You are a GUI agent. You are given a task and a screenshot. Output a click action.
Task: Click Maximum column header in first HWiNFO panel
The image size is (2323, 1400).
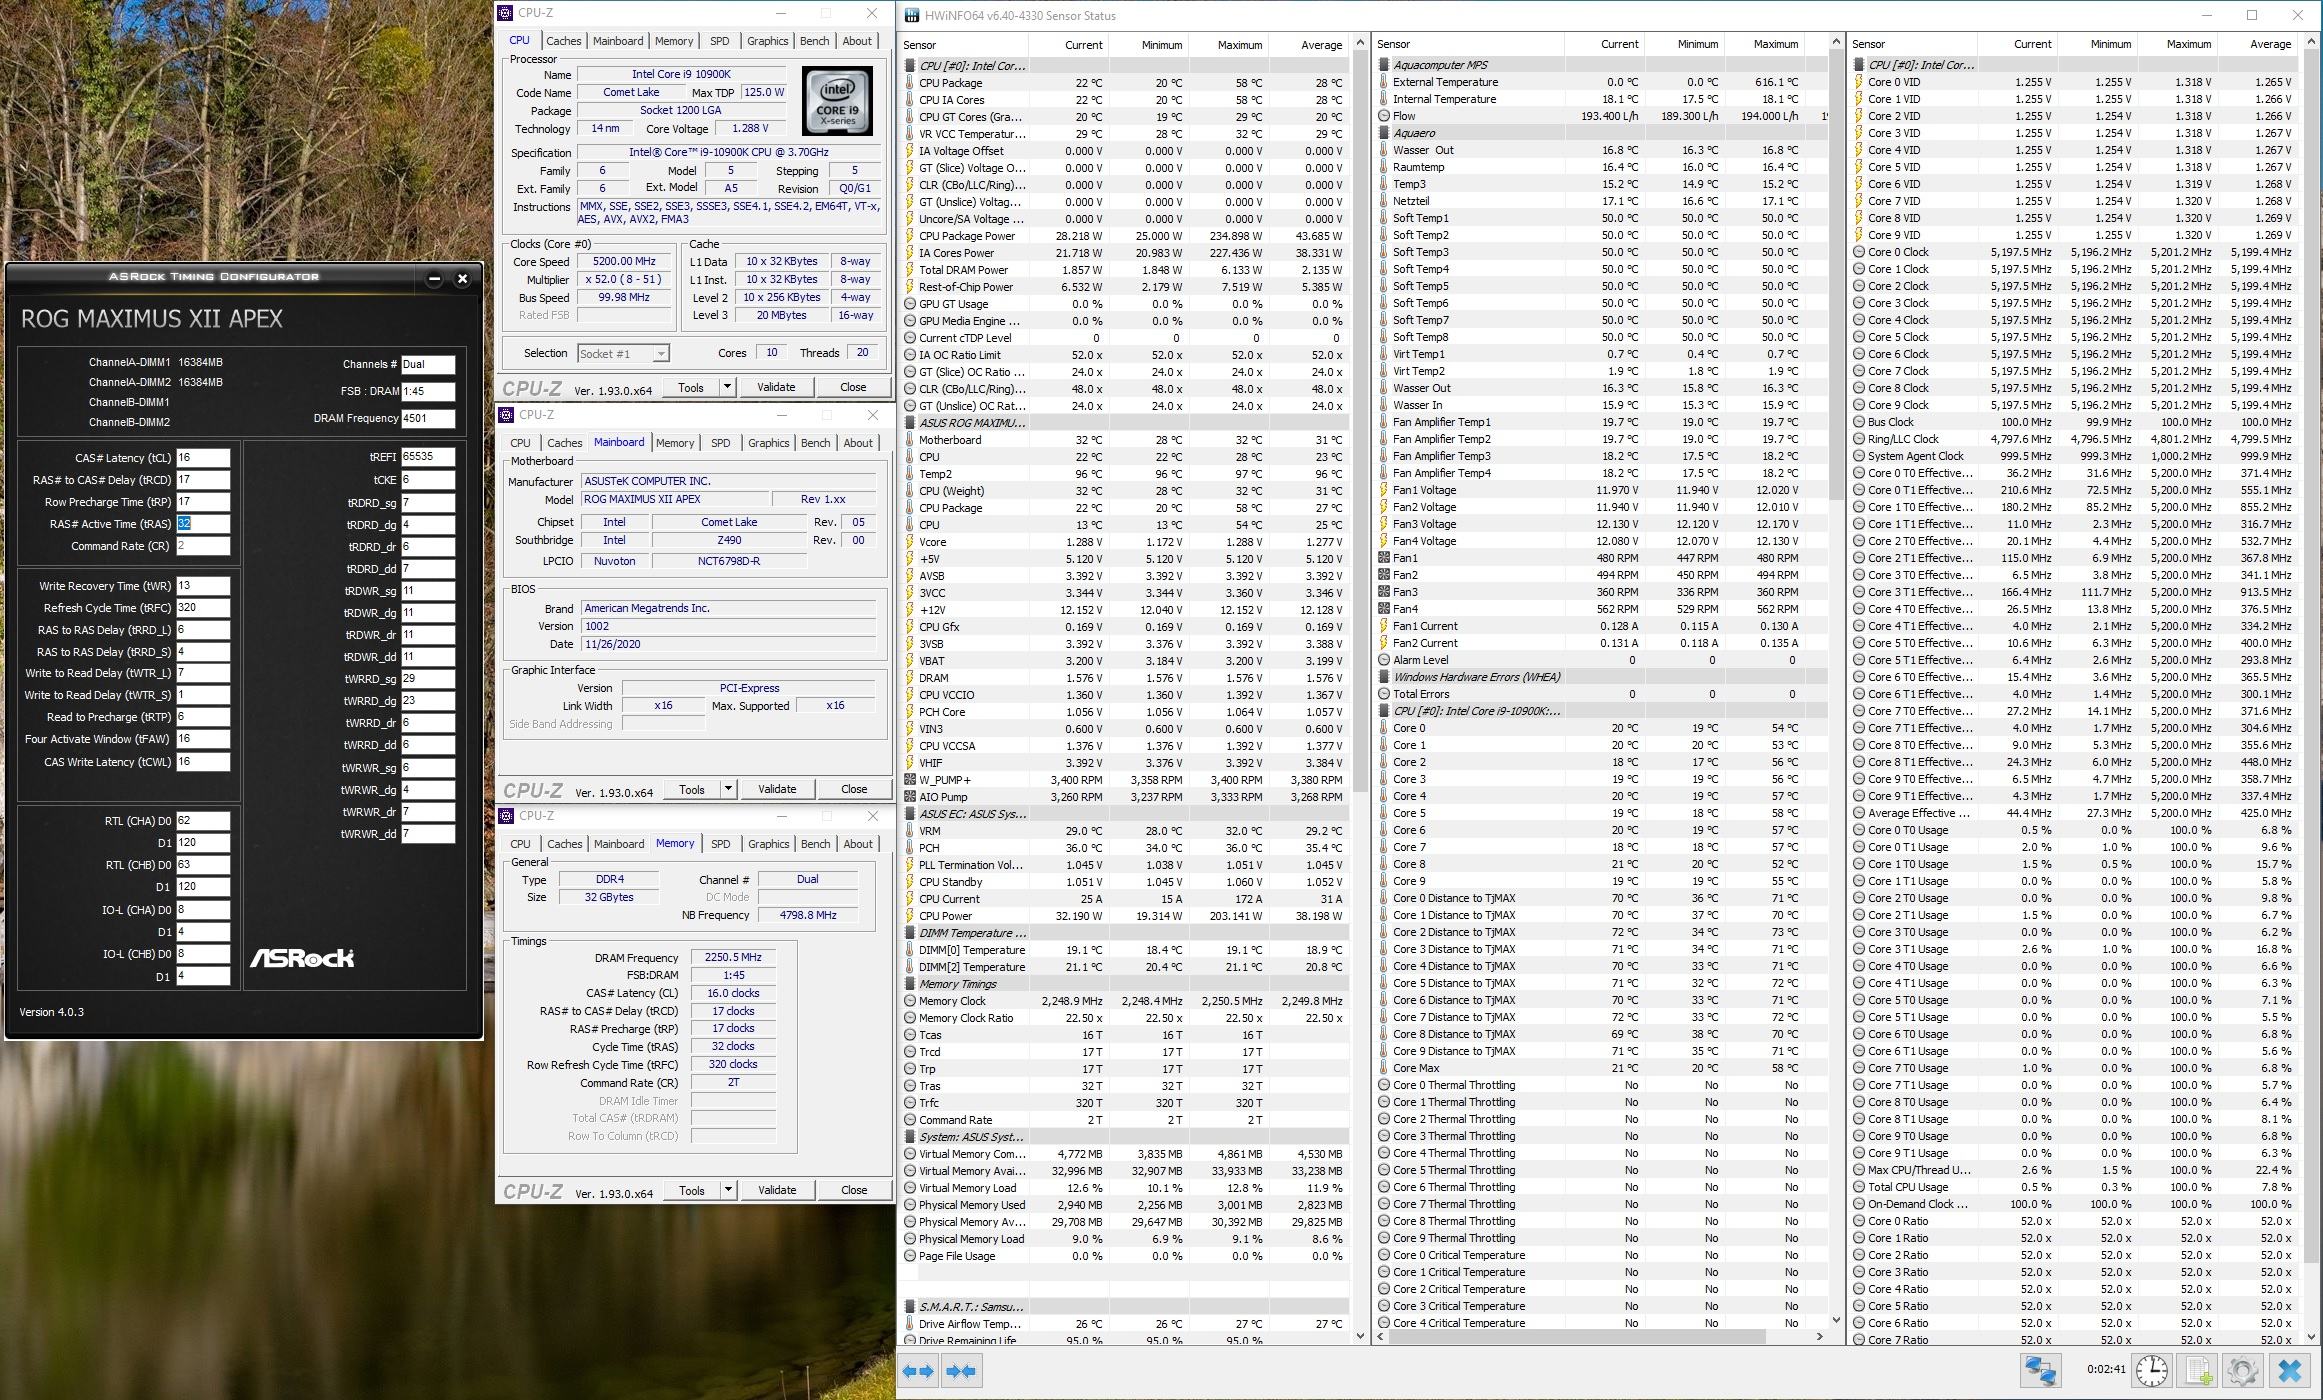click(x=1228, y=45)
